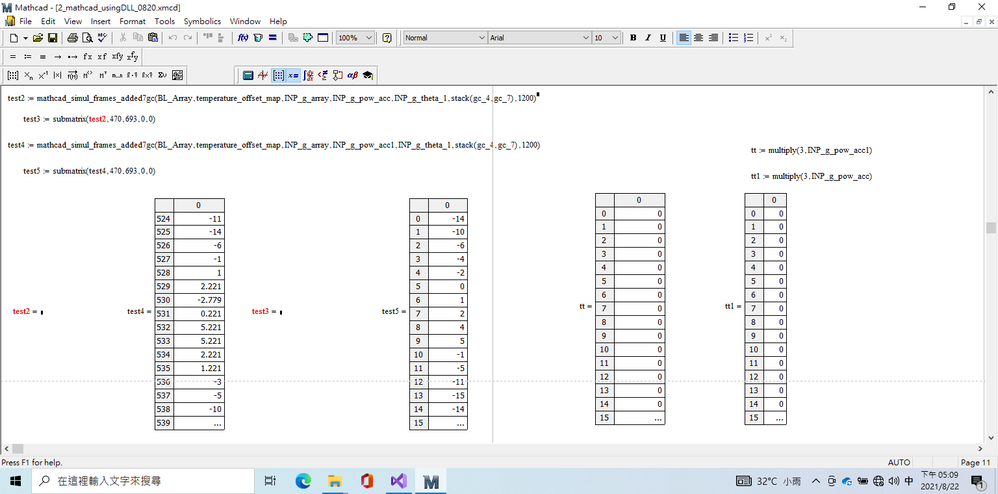
Task: Toggle Italic text formatting
Action: [x=648, y=38]
